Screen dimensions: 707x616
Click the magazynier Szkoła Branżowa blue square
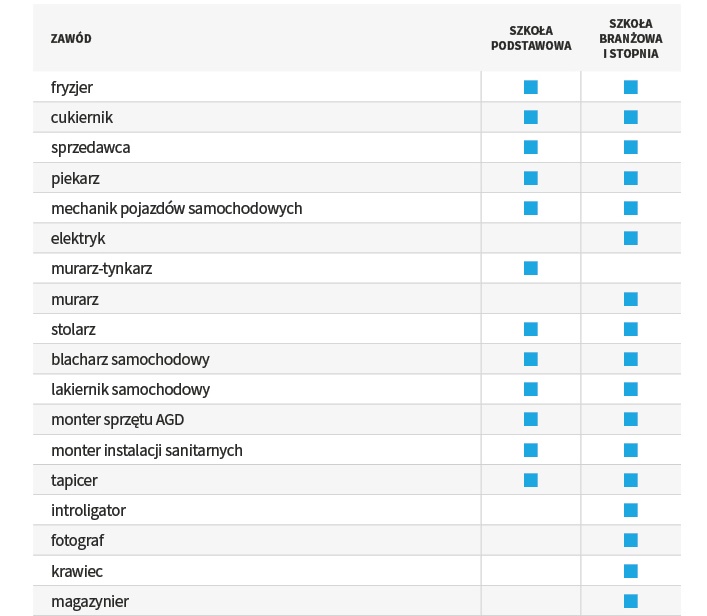631,601
